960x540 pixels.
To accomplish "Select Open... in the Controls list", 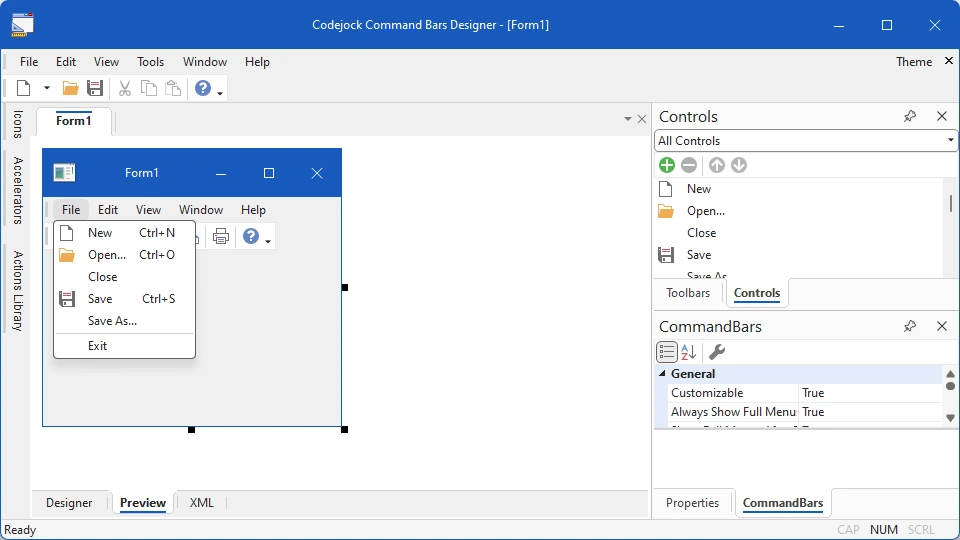I will point(800,211).
